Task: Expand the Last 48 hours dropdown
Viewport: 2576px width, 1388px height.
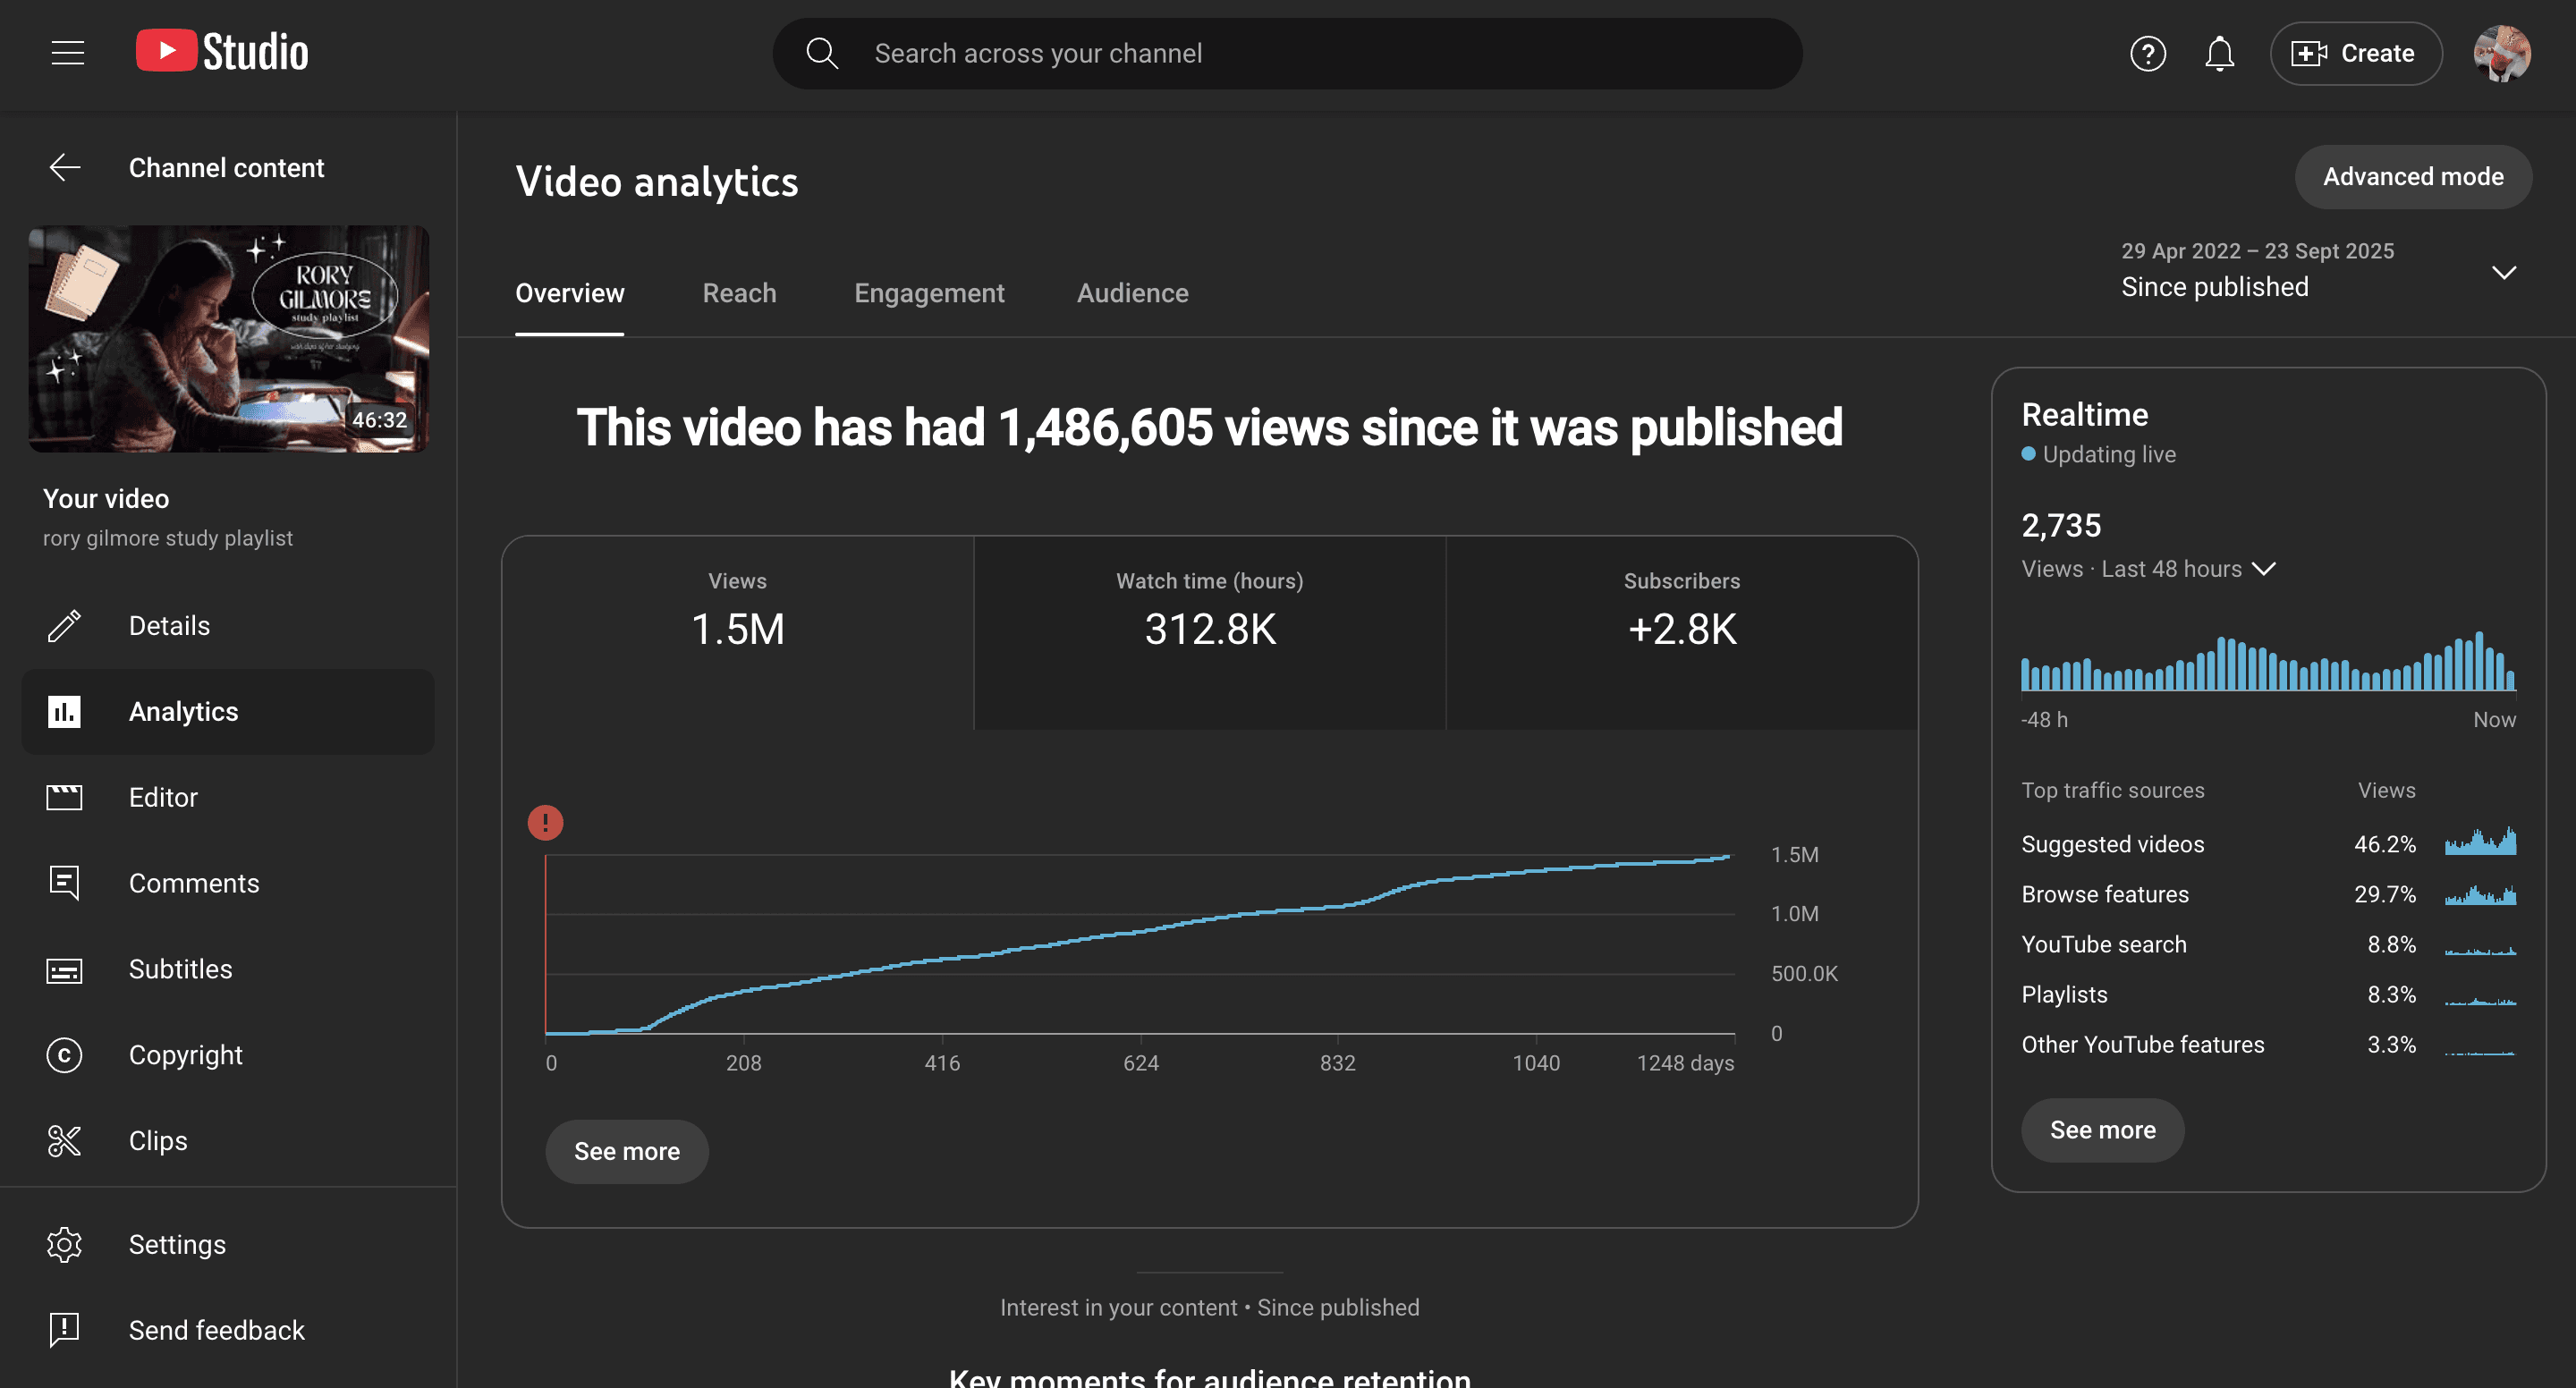Action: point(2263,569)
